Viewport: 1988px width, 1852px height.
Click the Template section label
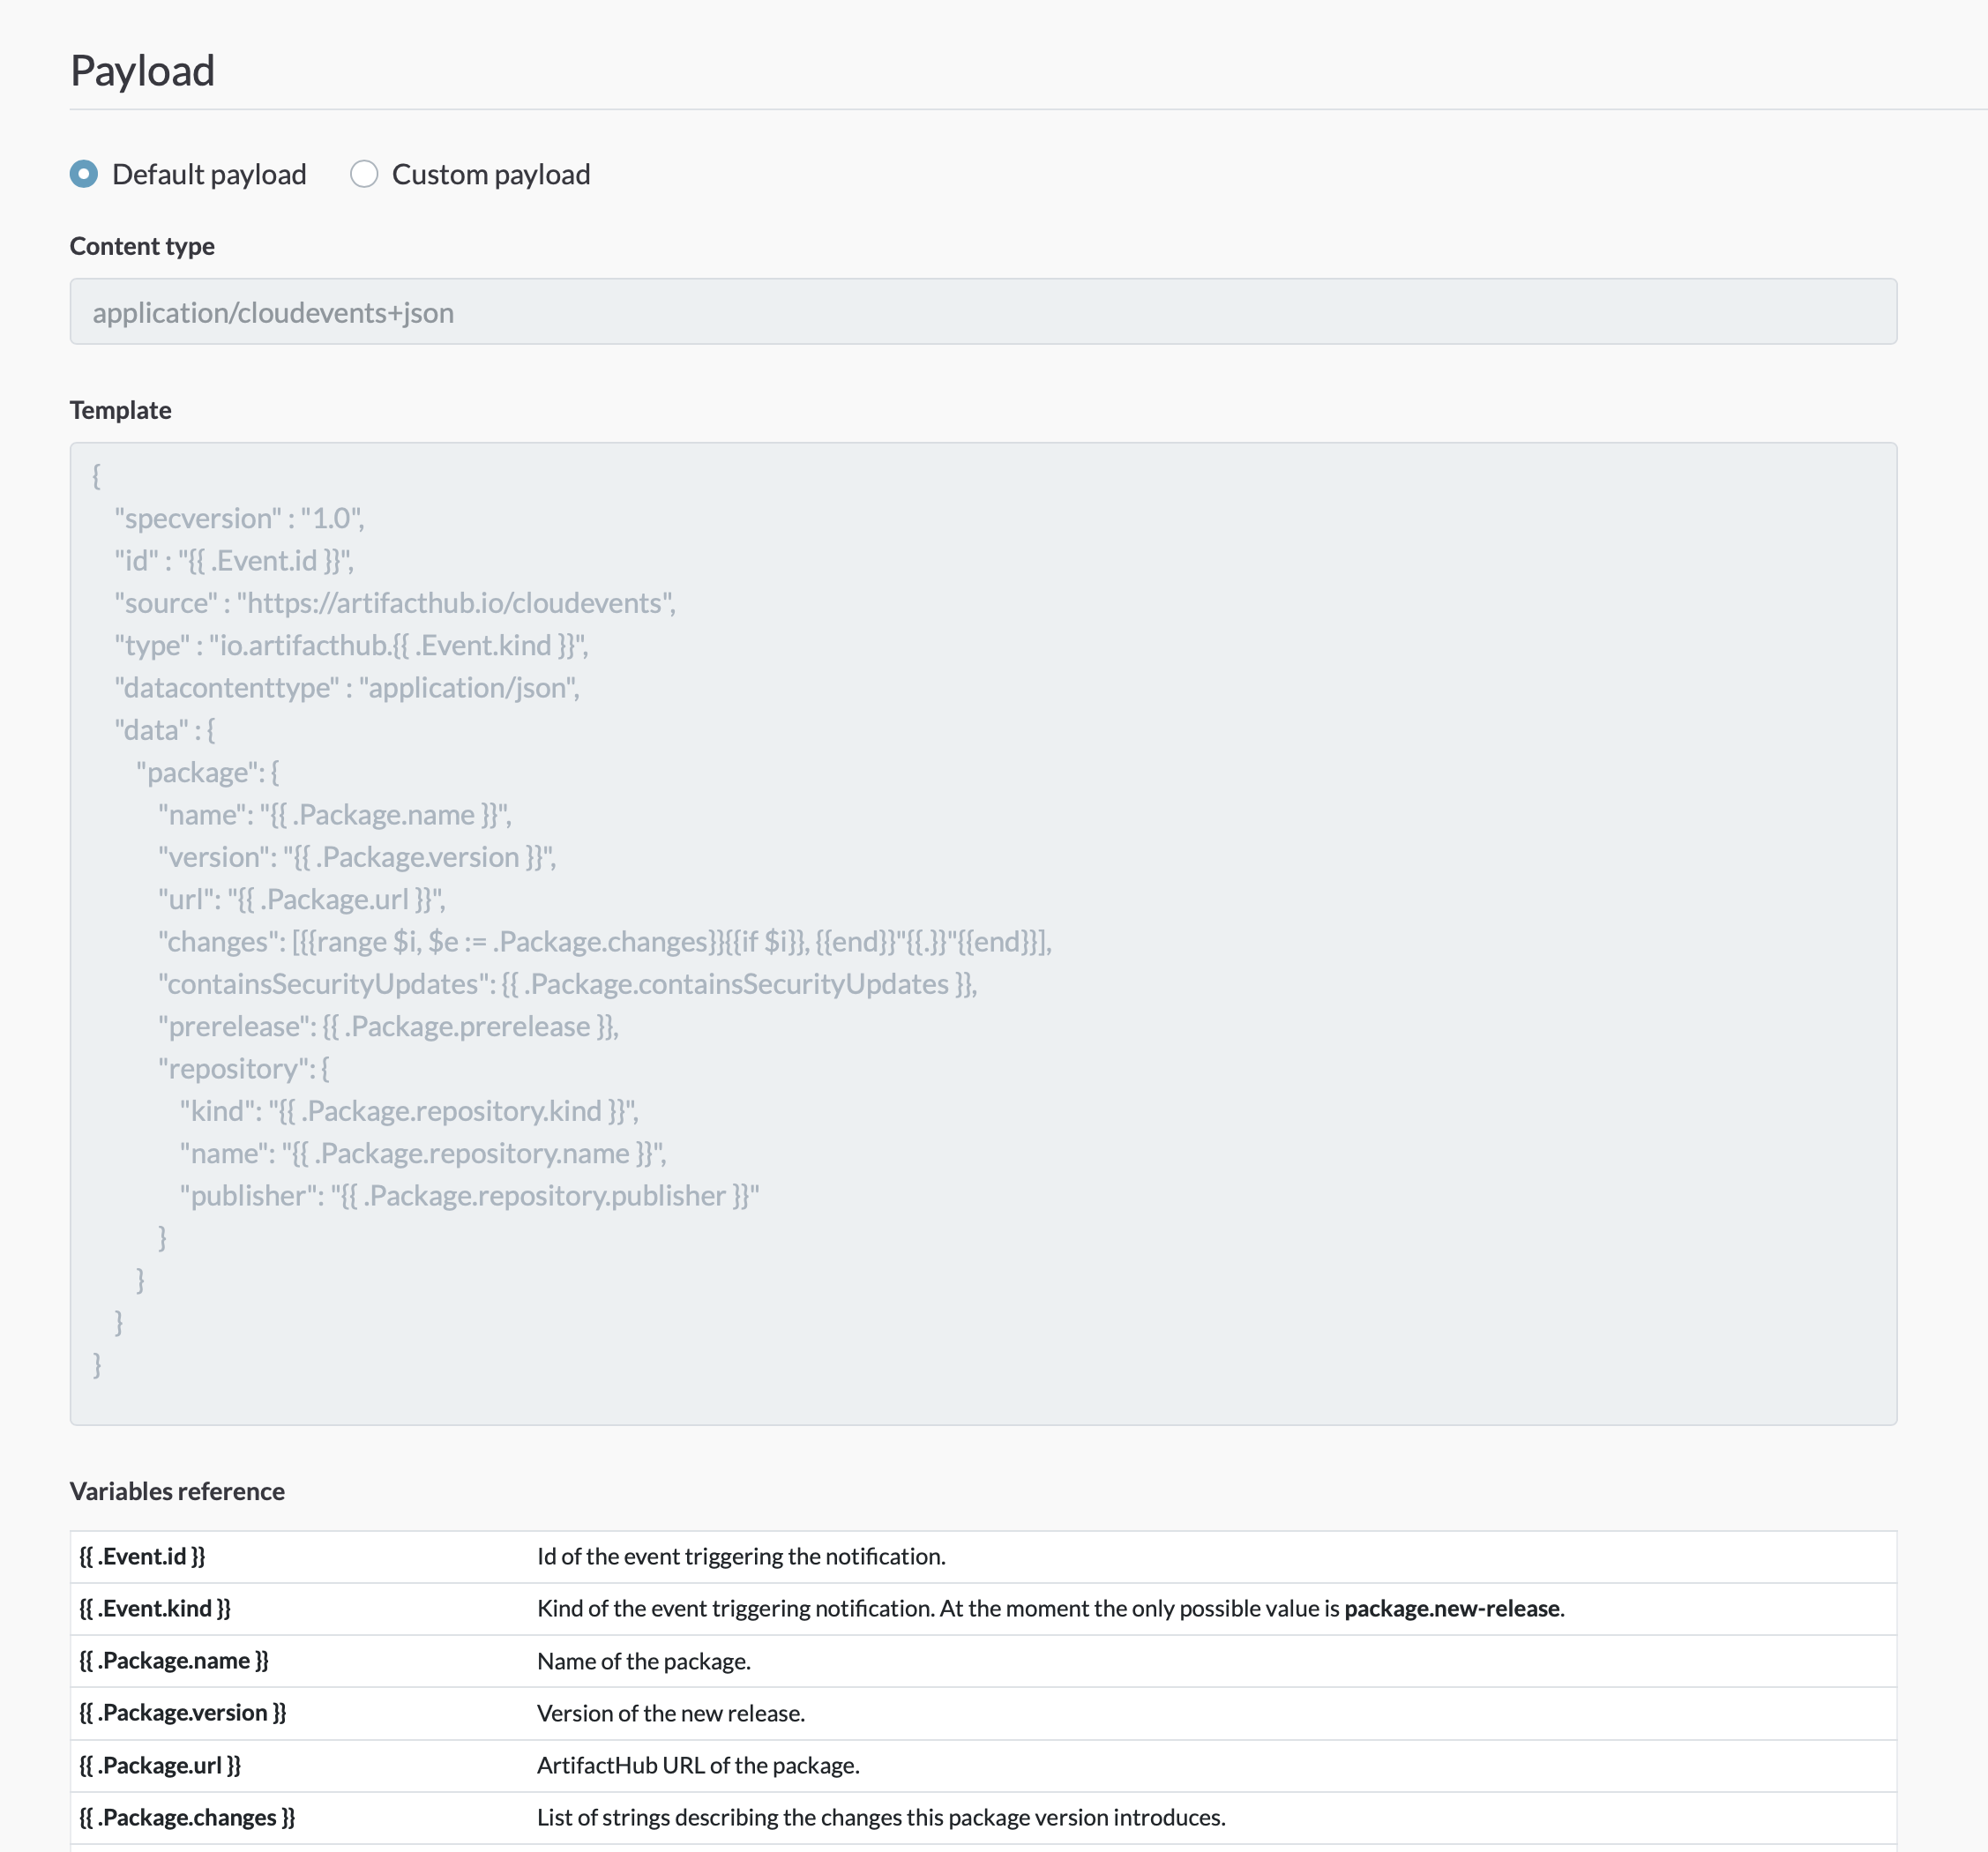(120, 409)
